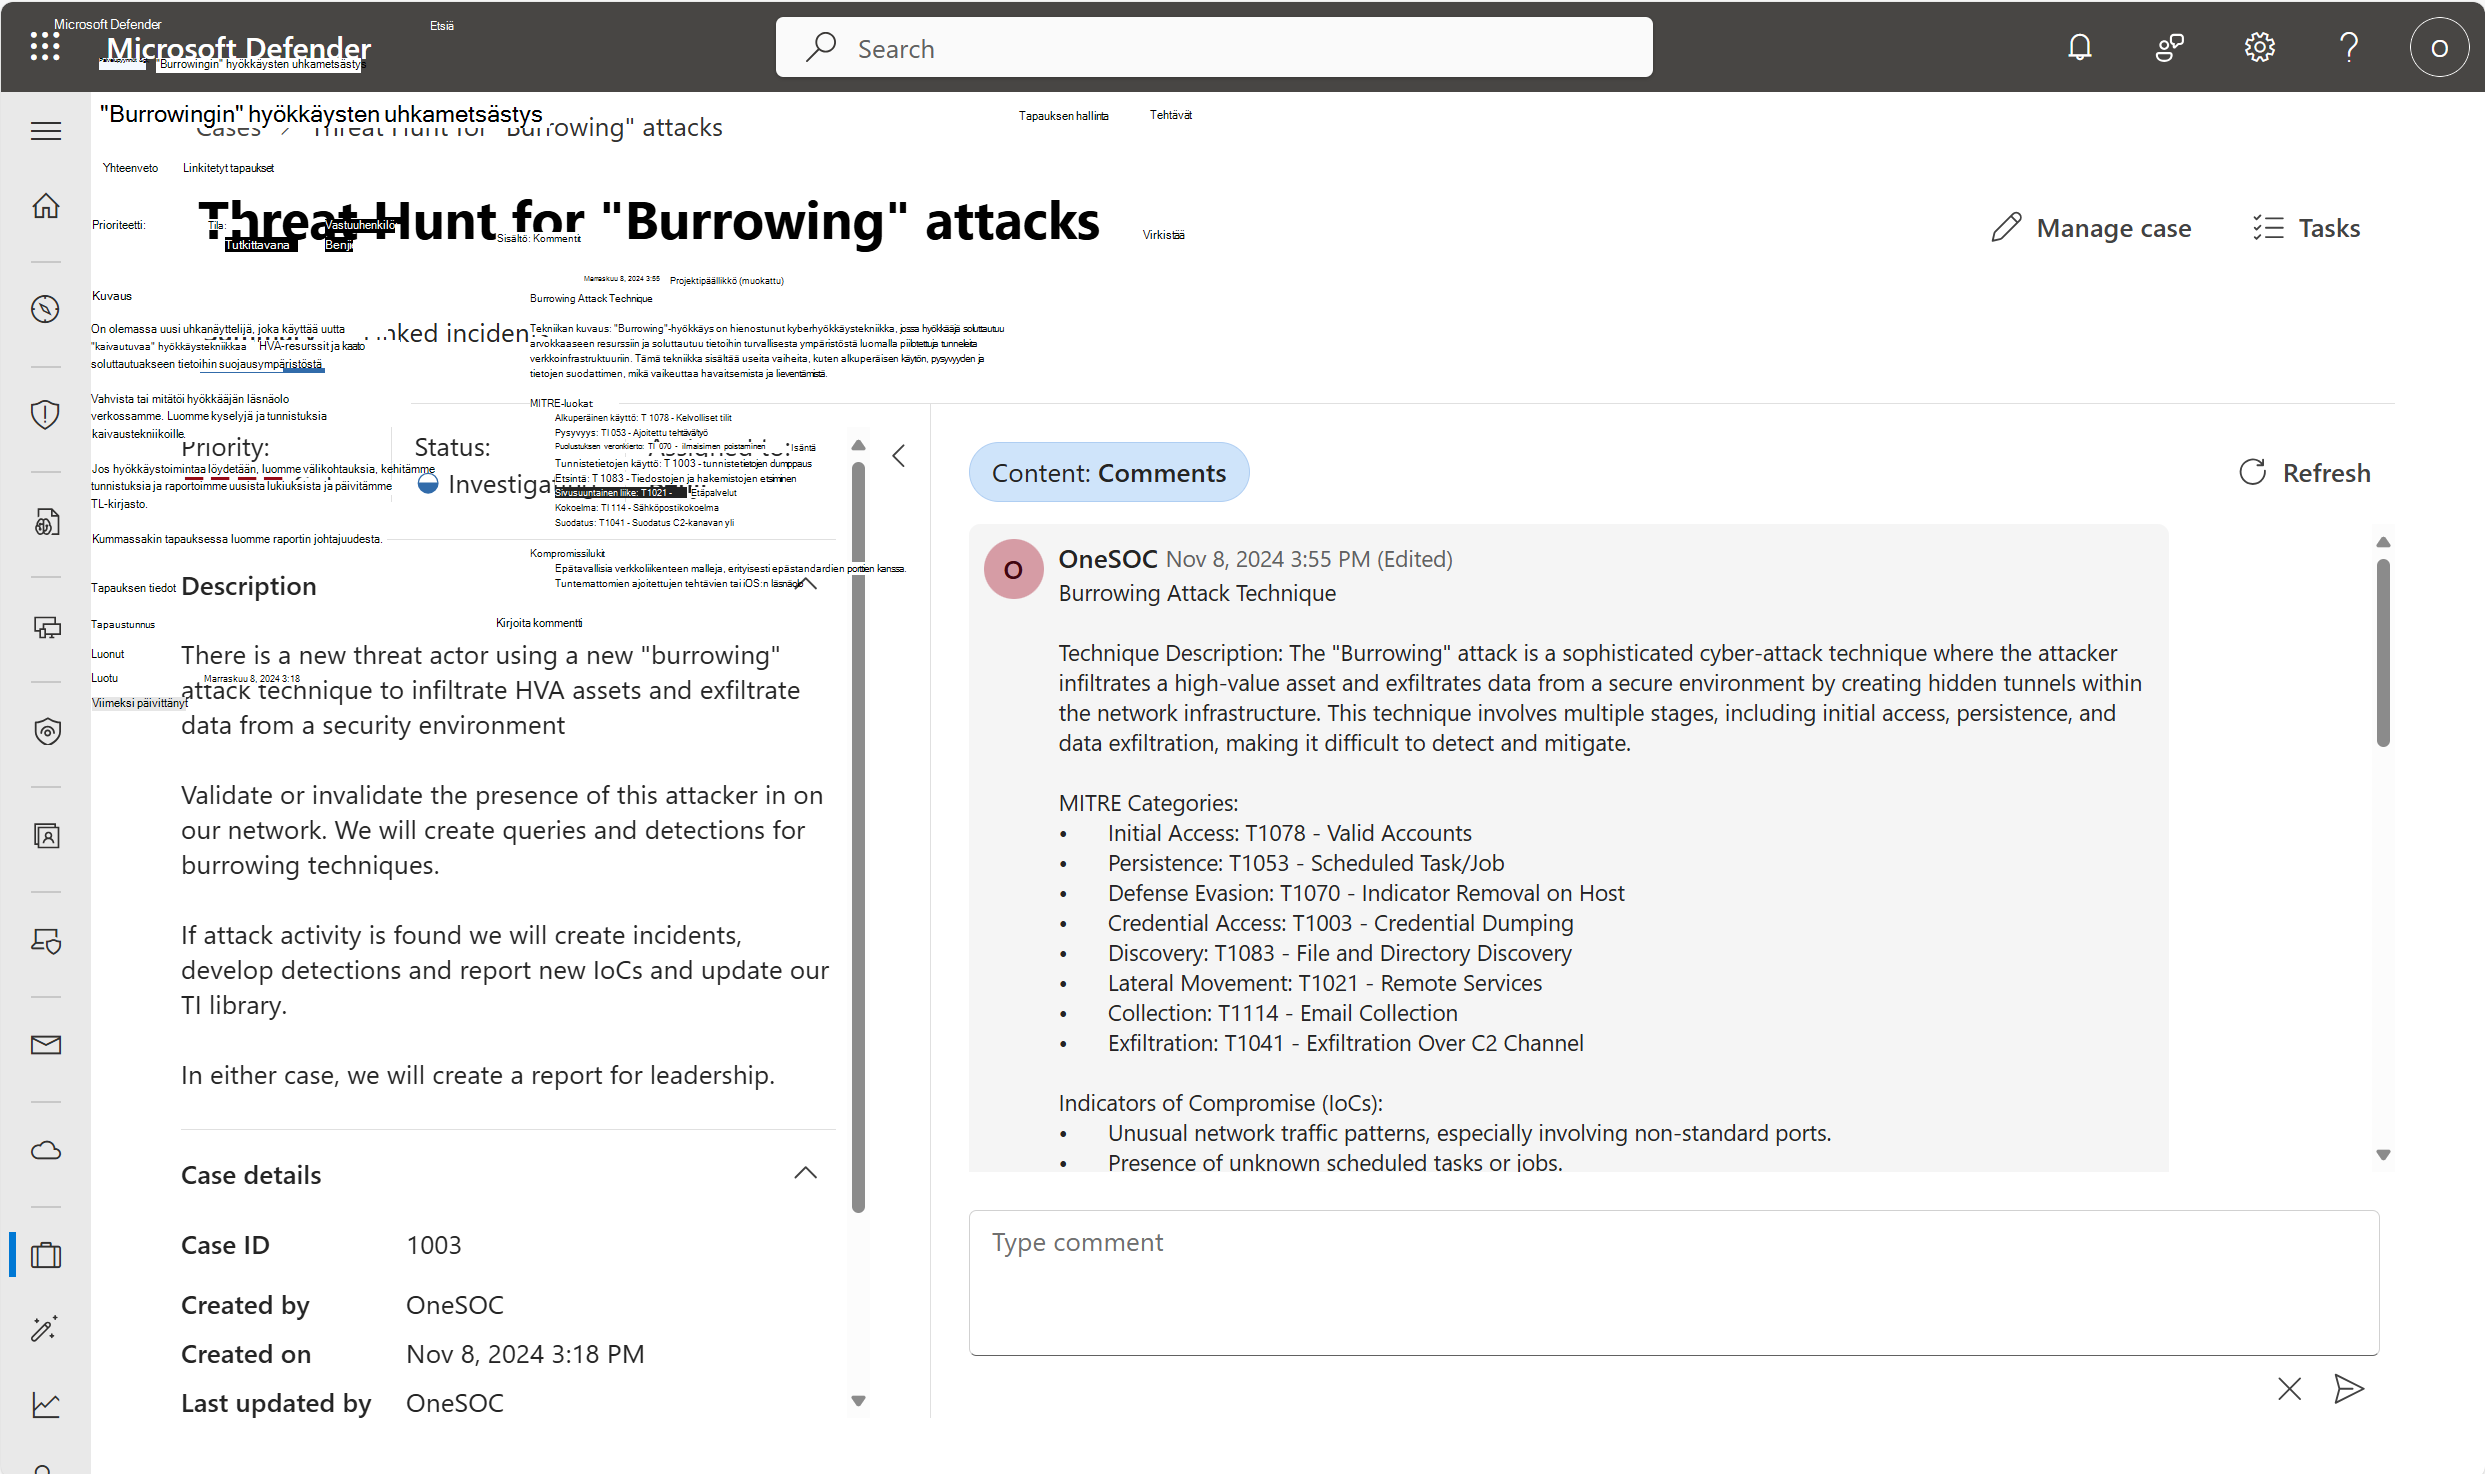Open the settings gear icon
Image resolution: width=2485 pixels, height=1474 pixels.
[x=2259, y=47]
